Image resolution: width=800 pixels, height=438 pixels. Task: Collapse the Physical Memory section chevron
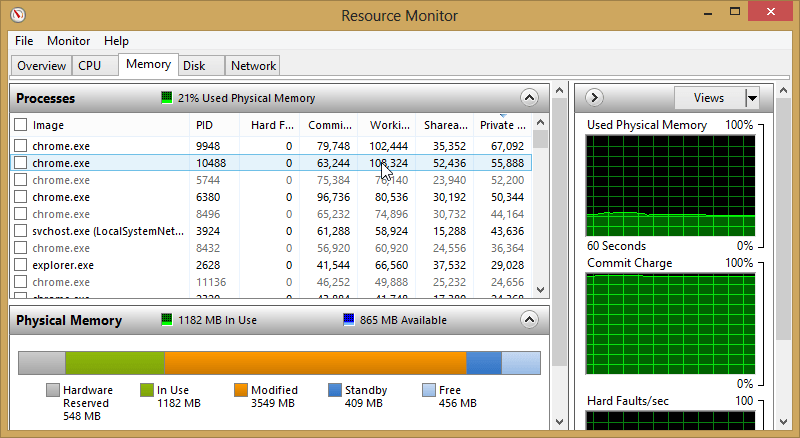(x=529, y=320)
